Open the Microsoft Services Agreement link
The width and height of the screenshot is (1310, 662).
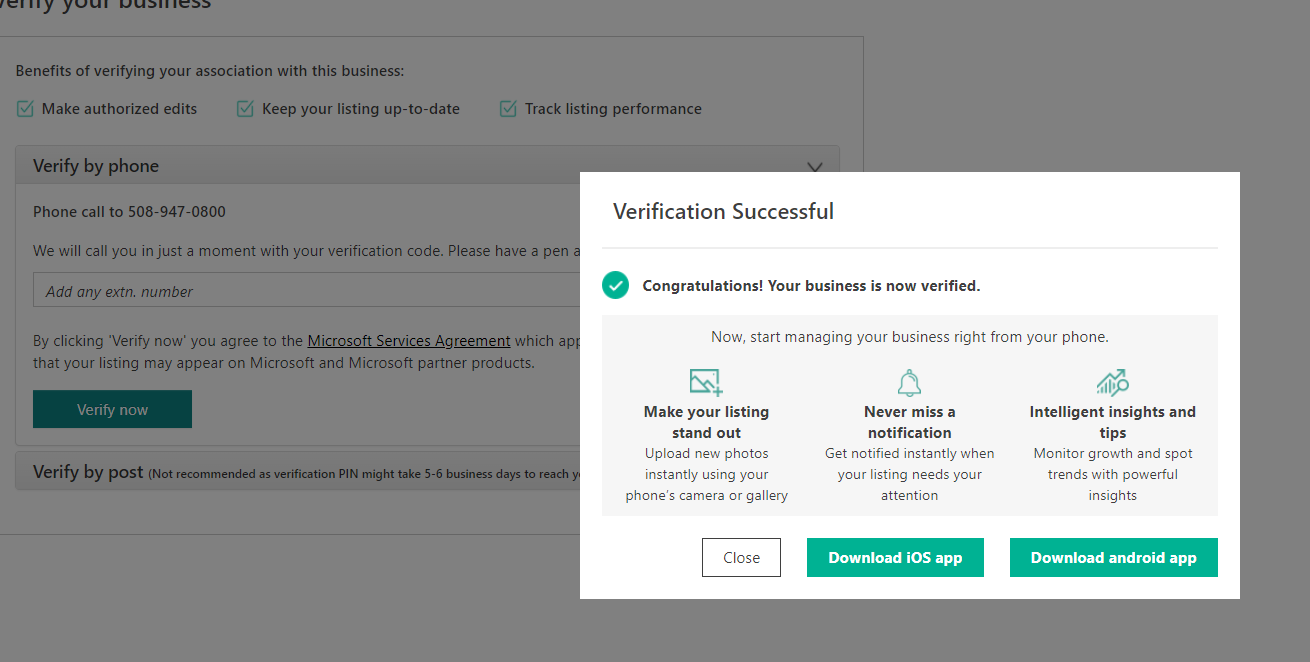[409, 341]
